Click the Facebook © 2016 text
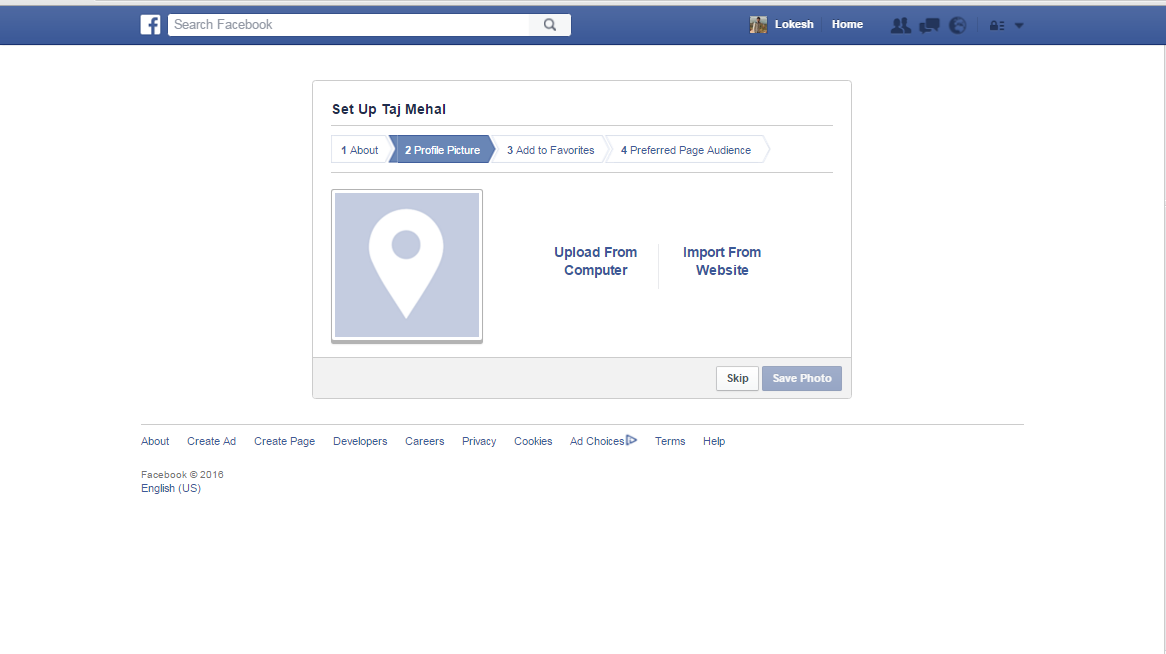Screen dimensions: 1166x654 pos(182,475)
